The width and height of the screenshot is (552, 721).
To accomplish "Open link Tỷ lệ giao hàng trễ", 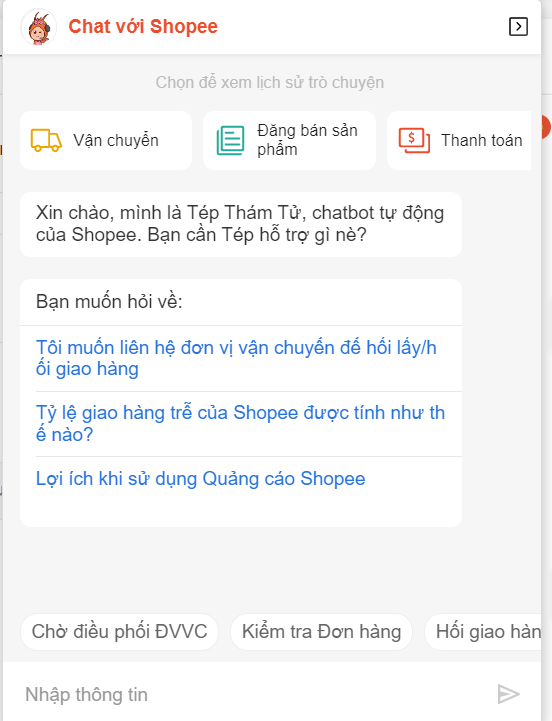I will tap(240, 423).
